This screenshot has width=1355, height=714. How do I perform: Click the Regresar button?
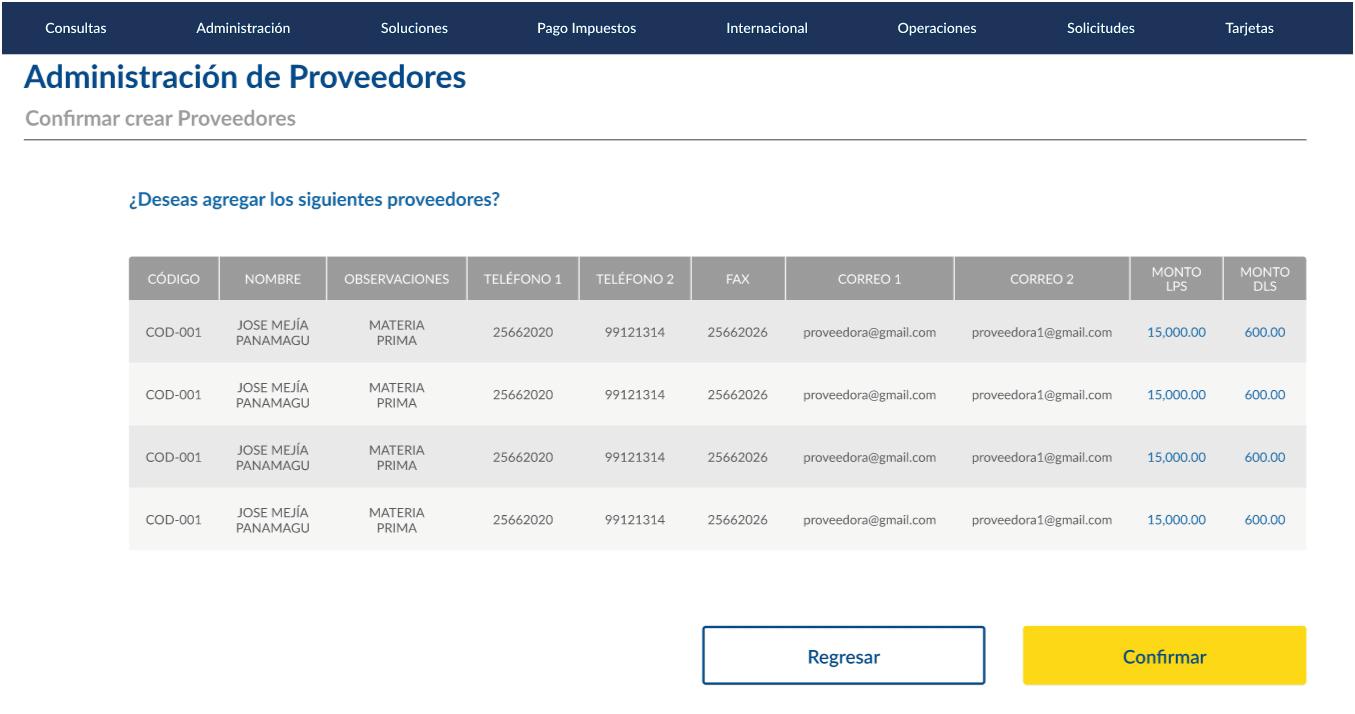[843, 656]
